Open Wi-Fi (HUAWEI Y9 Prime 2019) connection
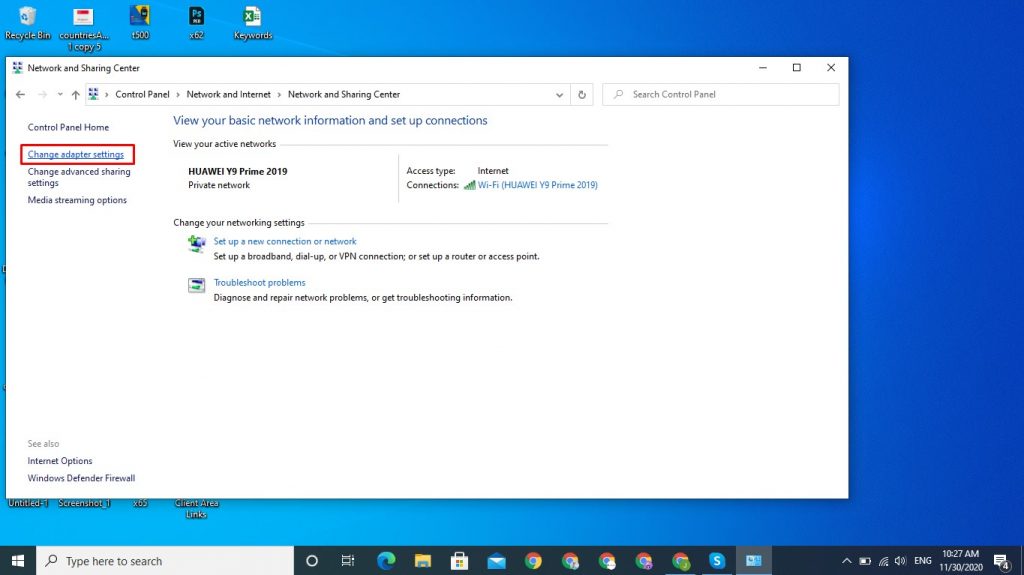This screenshot has height=575, width=1024. pyautogui.click(x=537, y=185)
